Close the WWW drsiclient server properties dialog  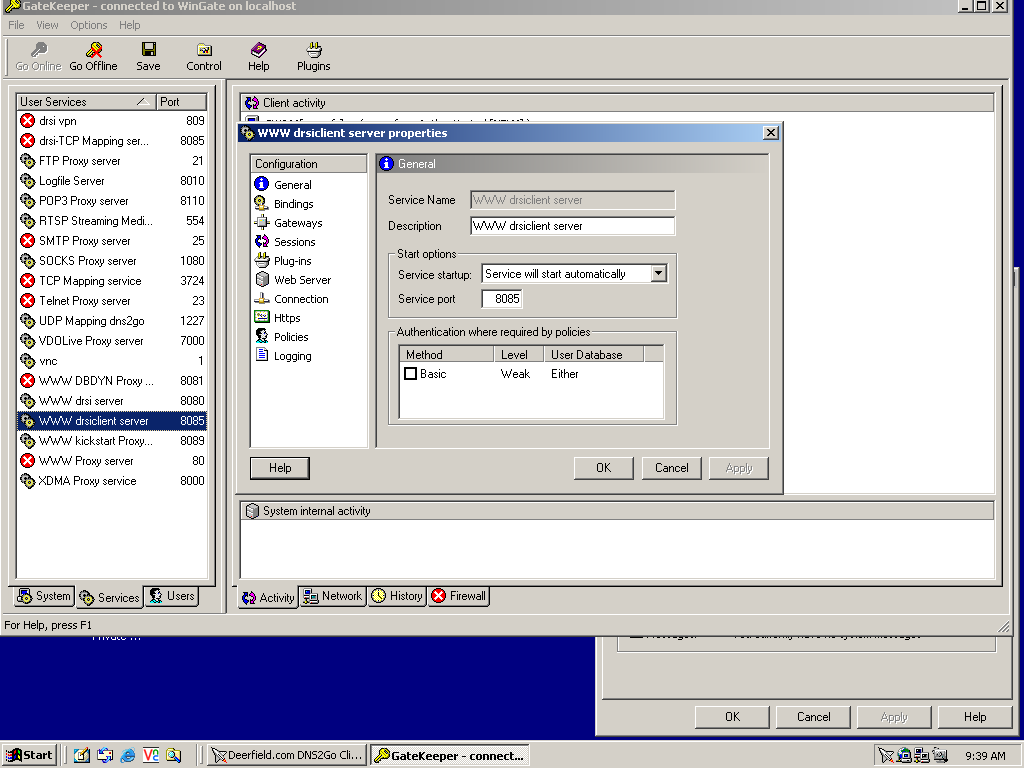click(x=771, y=133)
